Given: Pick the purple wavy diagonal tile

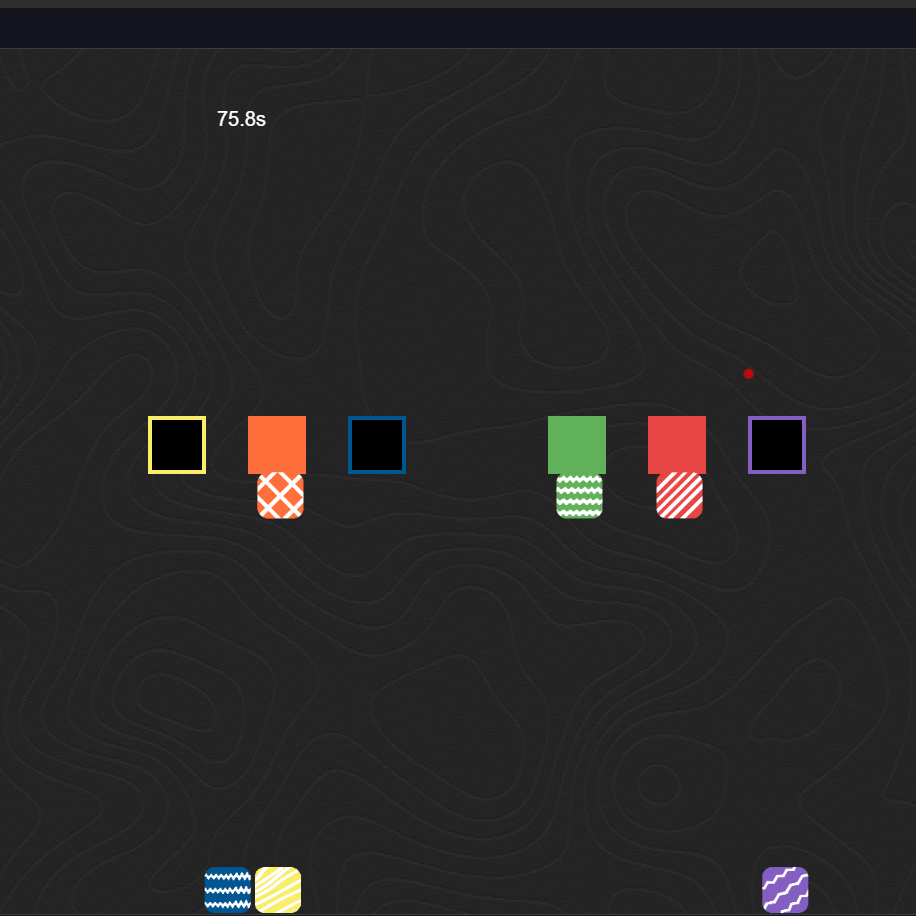Looking at the screenshot, I should click(785, 890).
